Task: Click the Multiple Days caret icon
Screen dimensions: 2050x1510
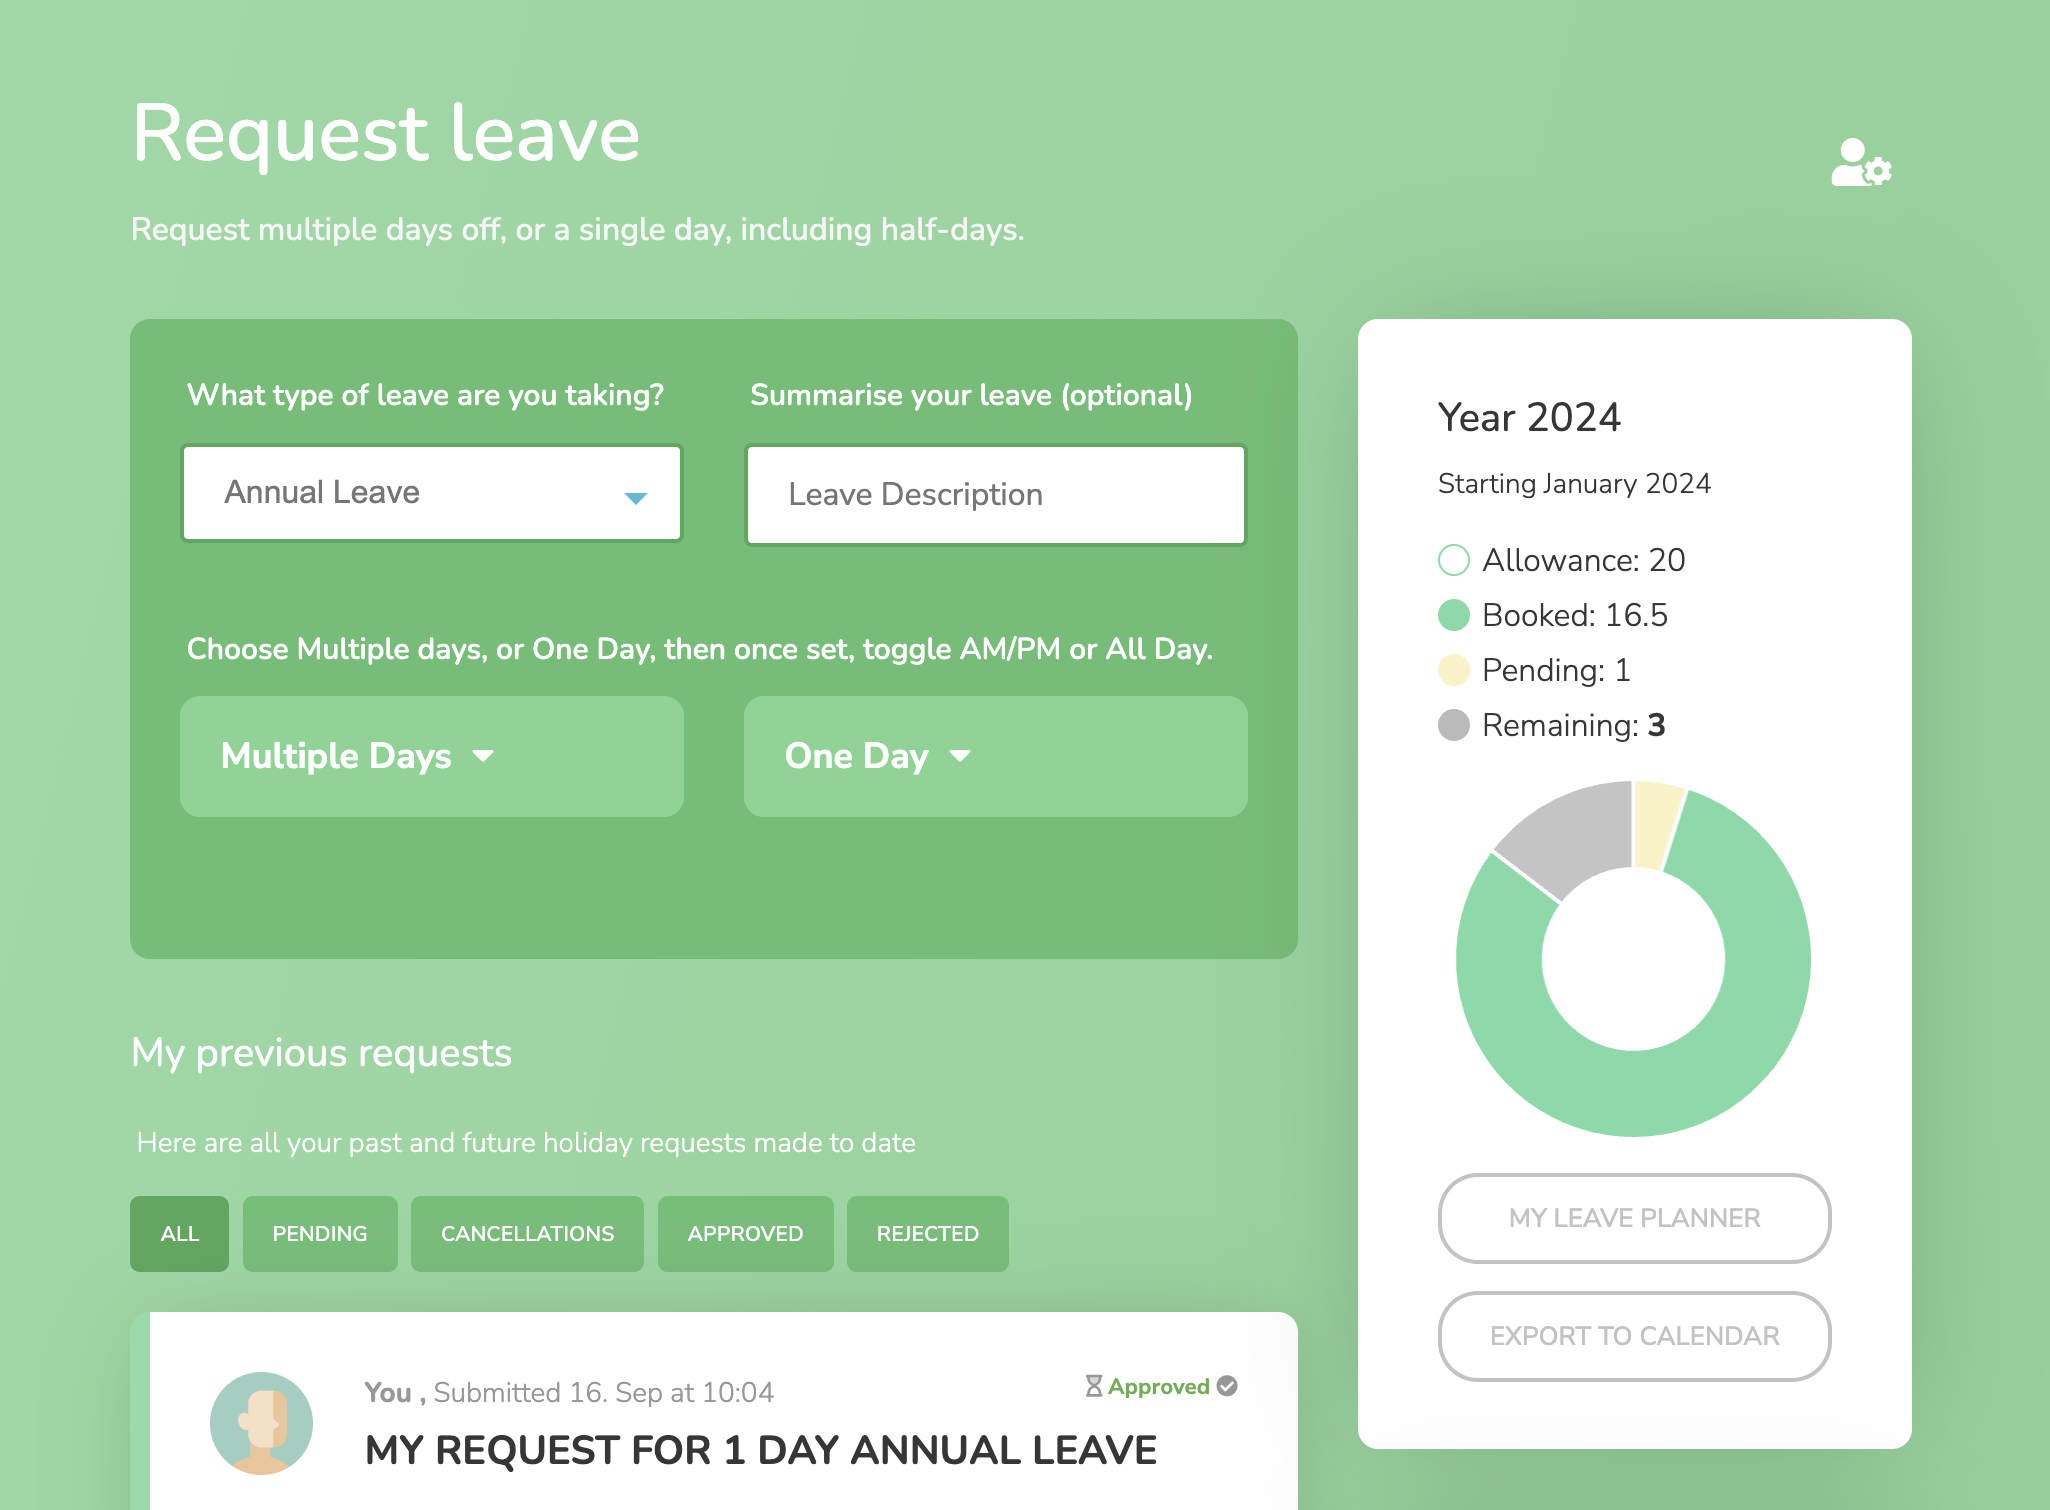Action: [484, 756]
